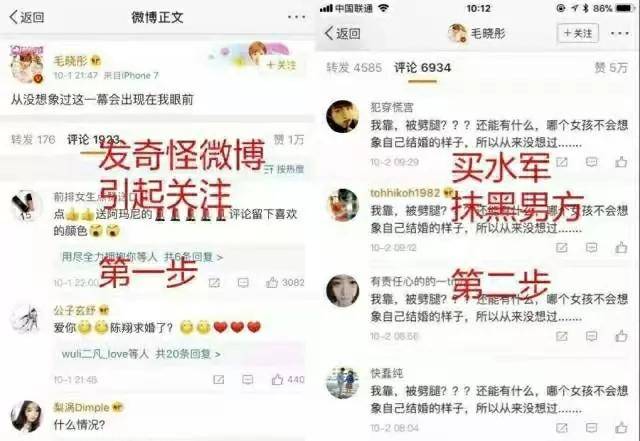
Task: Open 梨涡Dimple profile avatar
Action: click(26, 416)
